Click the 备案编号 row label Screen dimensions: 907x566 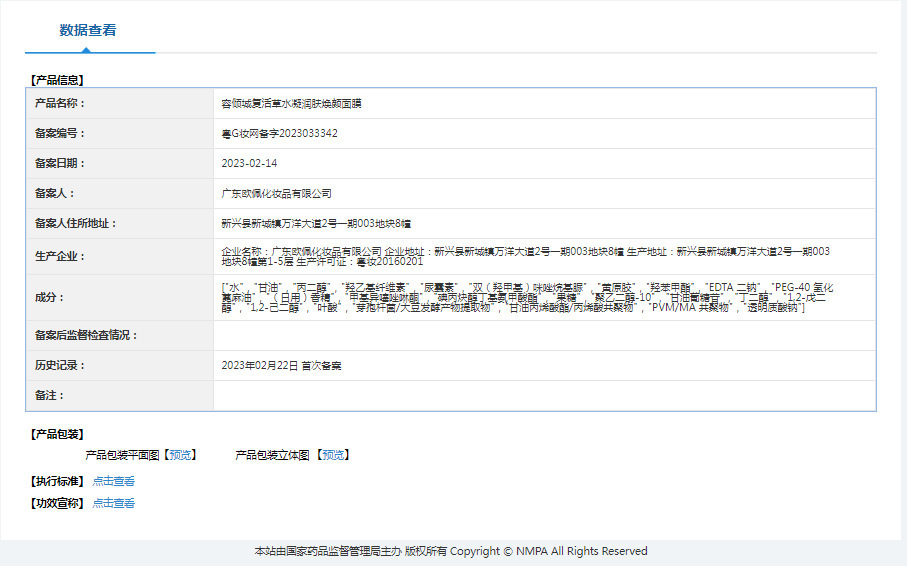[60, 134]
